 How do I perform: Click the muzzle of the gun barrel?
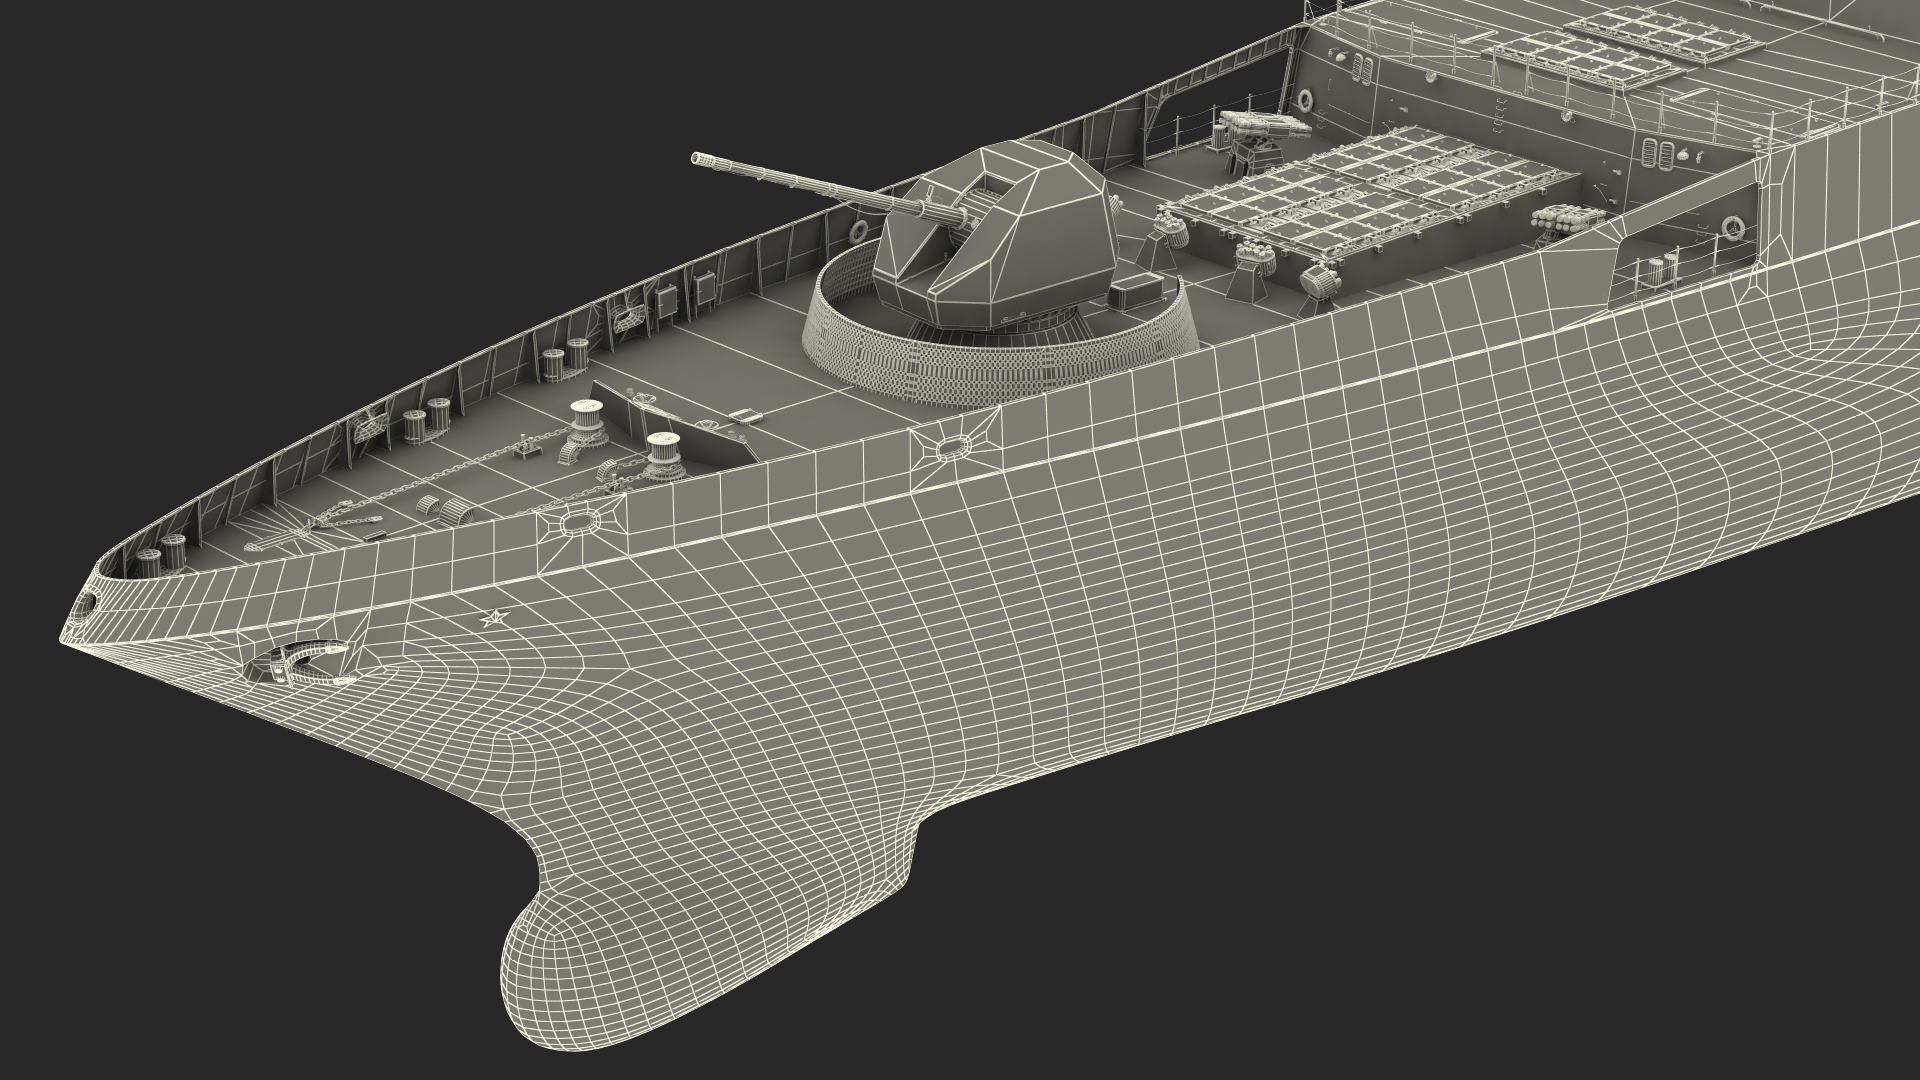[700, 159]
